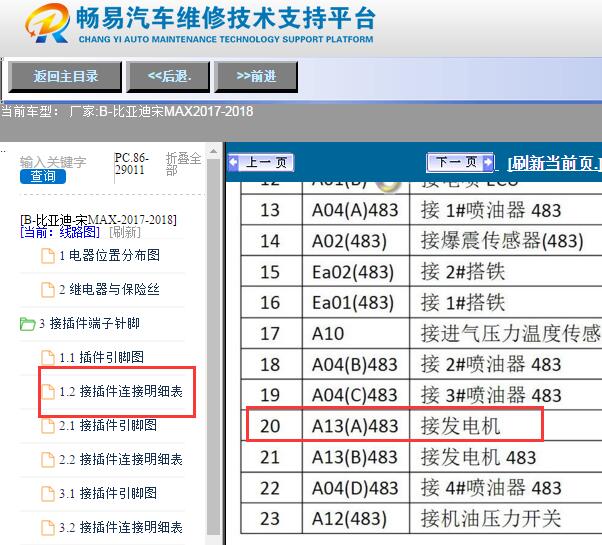Viewport: 602px width, 545px height.
Task: Click the 查询 search button
Action: (43, 176)
